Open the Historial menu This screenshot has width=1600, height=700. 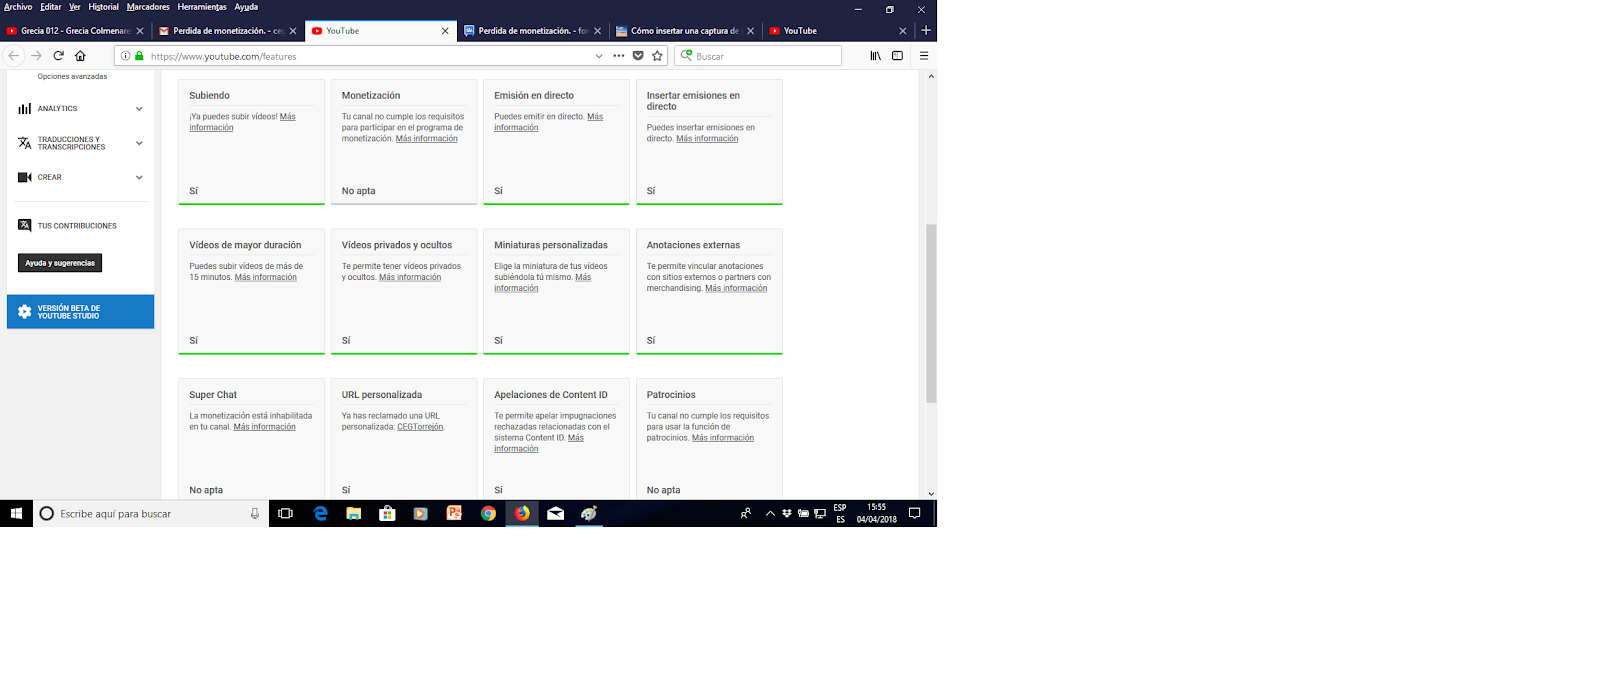[x=103, y=7]
